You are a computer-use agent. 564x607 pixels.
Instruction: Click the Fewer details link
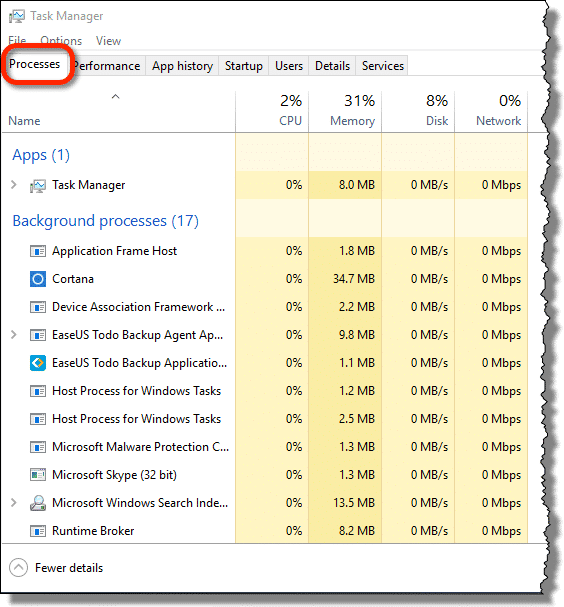coord(69,568)
